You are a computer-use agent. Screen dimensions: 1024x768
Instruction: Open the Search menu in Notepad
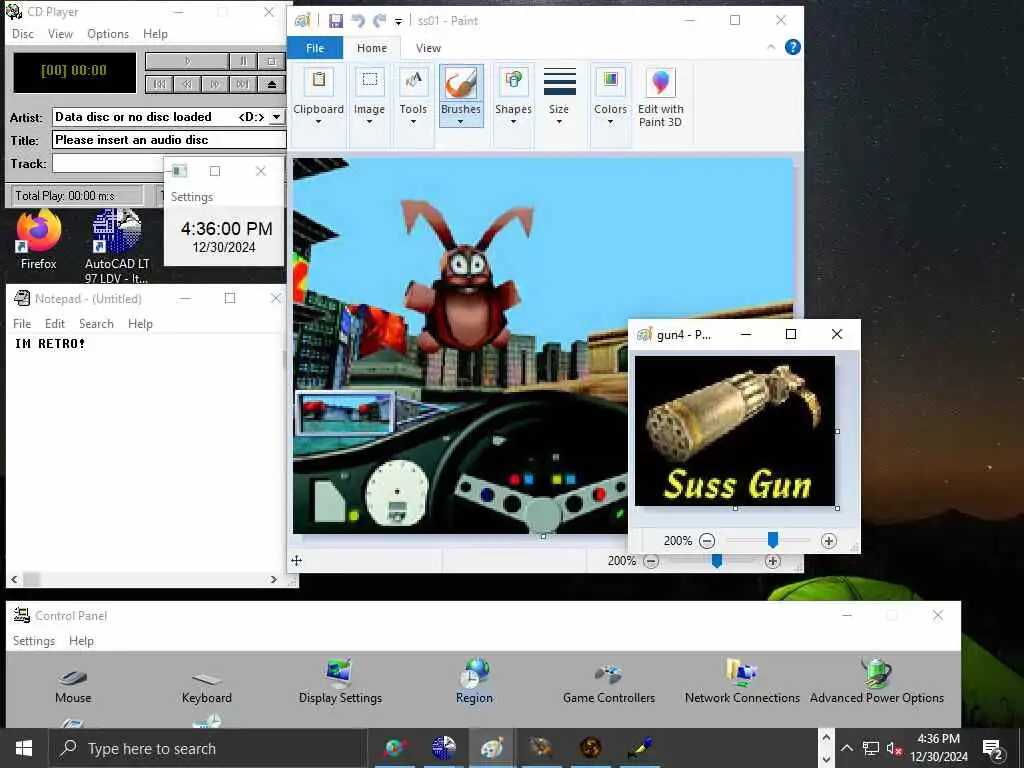coord(96,324)
